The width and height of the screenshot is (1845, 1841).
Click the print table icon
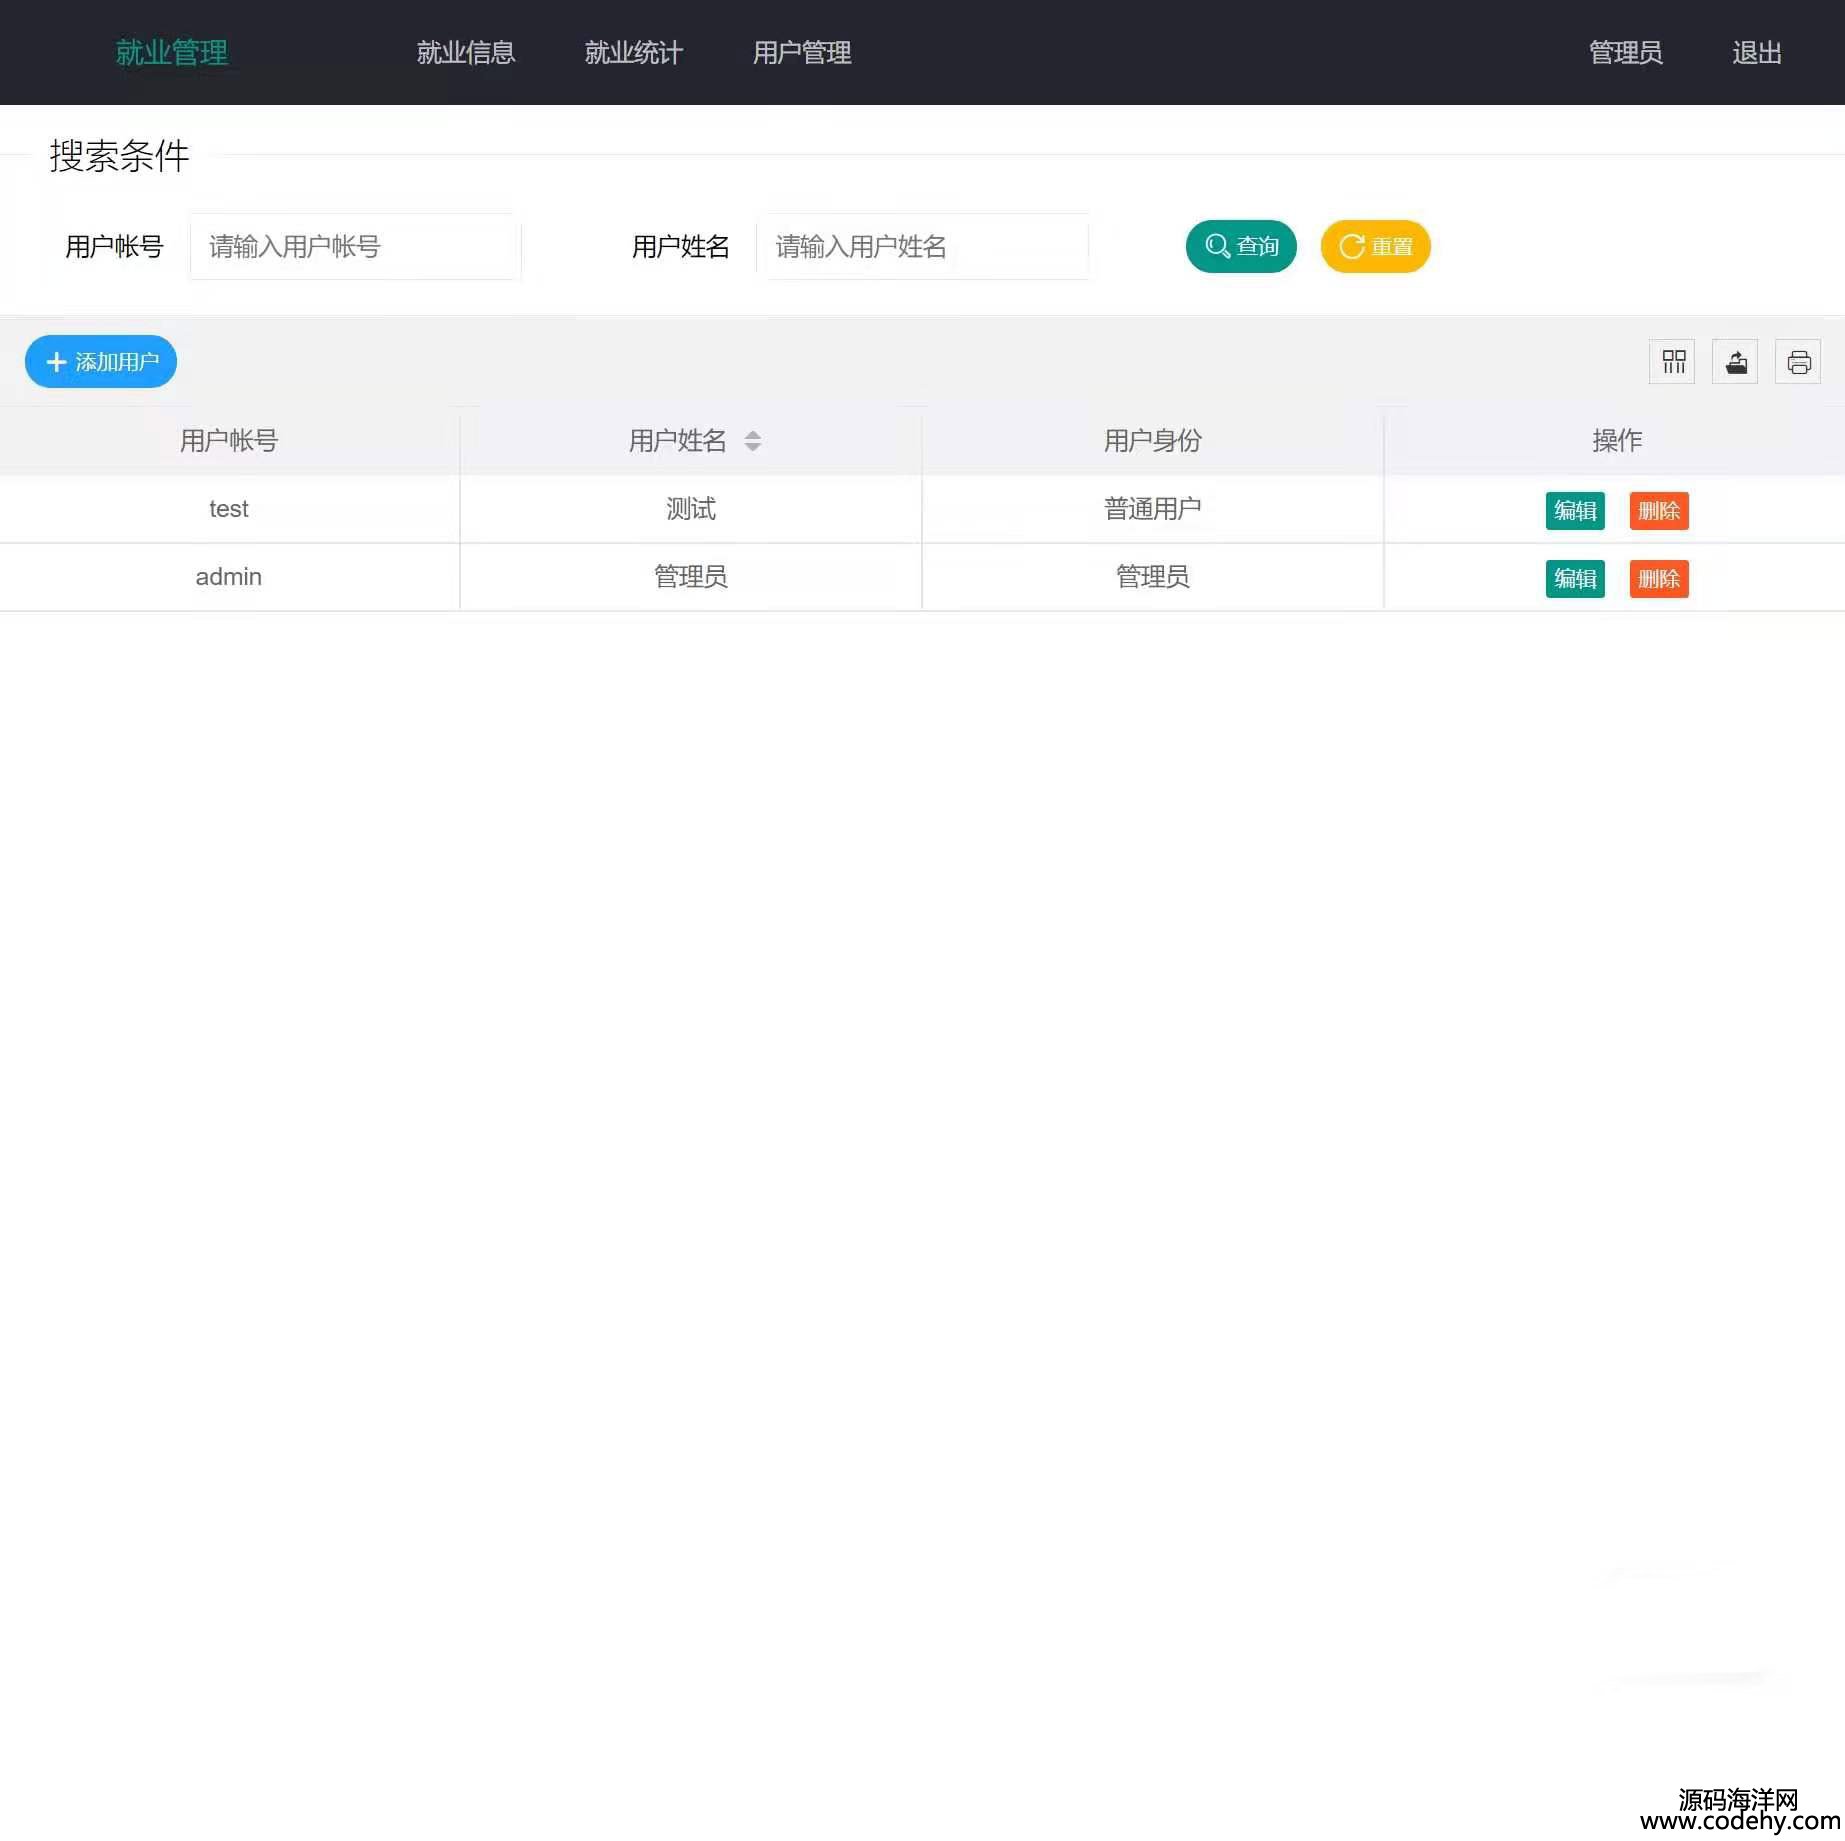1798,362
